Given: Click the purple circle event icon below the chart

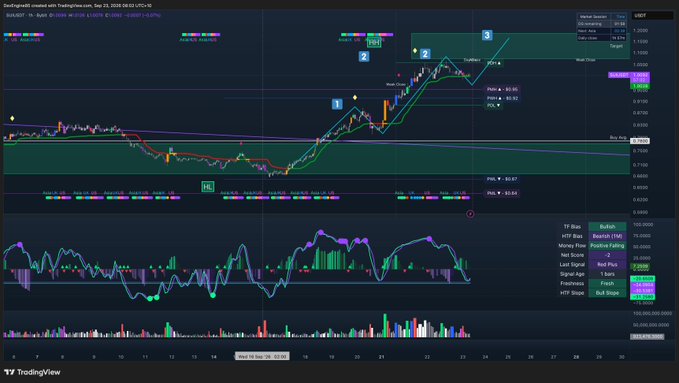Looking at the screenshot, I should pos(470,214).
